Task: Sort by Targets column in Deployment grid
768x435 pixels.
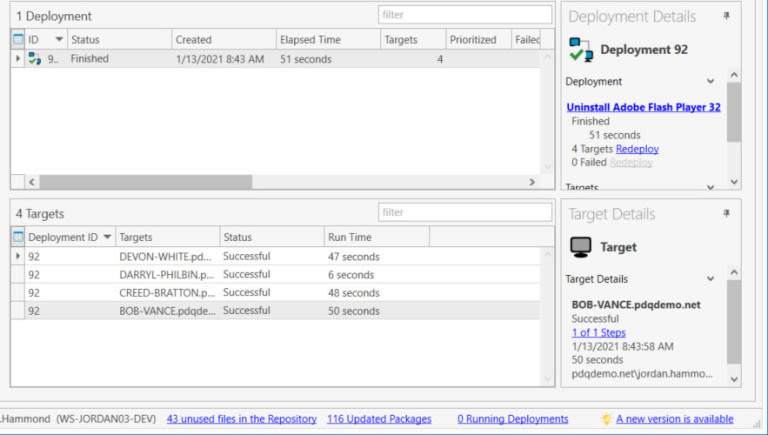Action: (413, 40)
